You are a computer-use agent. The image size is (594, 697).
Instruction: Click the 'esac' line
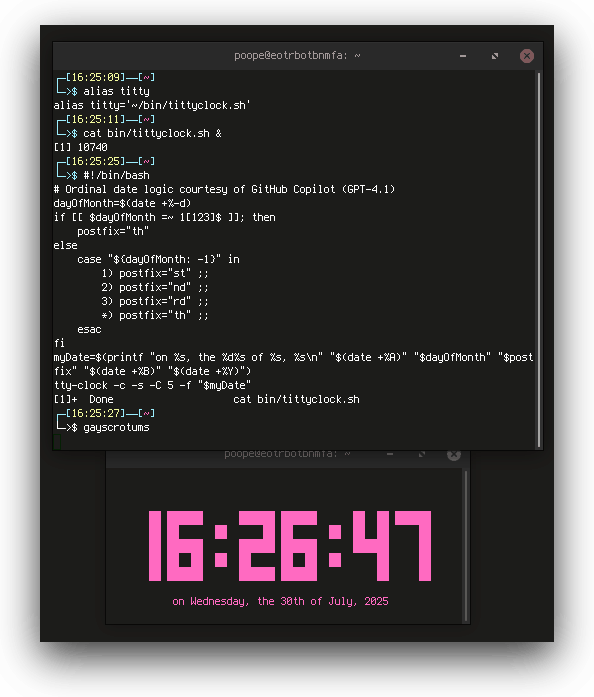[89, 329]
